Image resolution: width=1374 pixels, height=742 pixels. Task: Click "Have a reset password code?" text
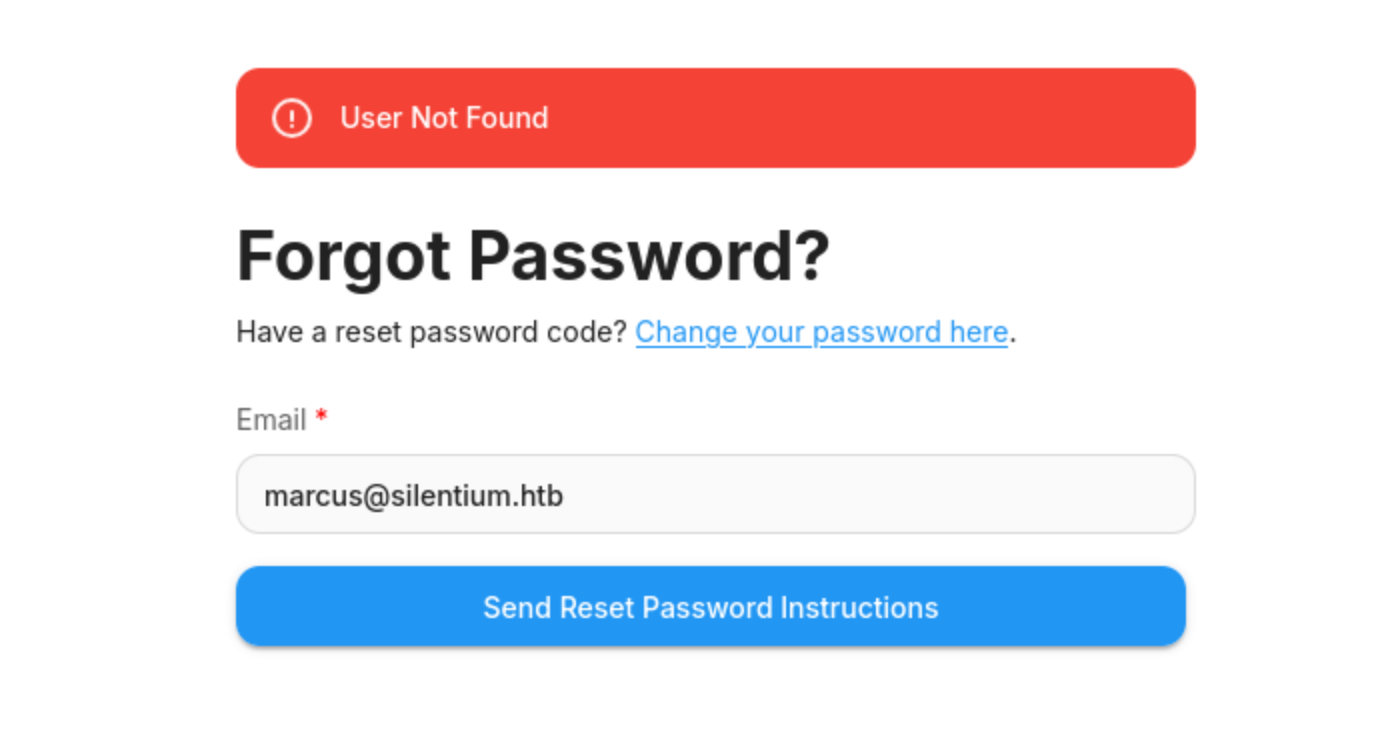(431, 332)
